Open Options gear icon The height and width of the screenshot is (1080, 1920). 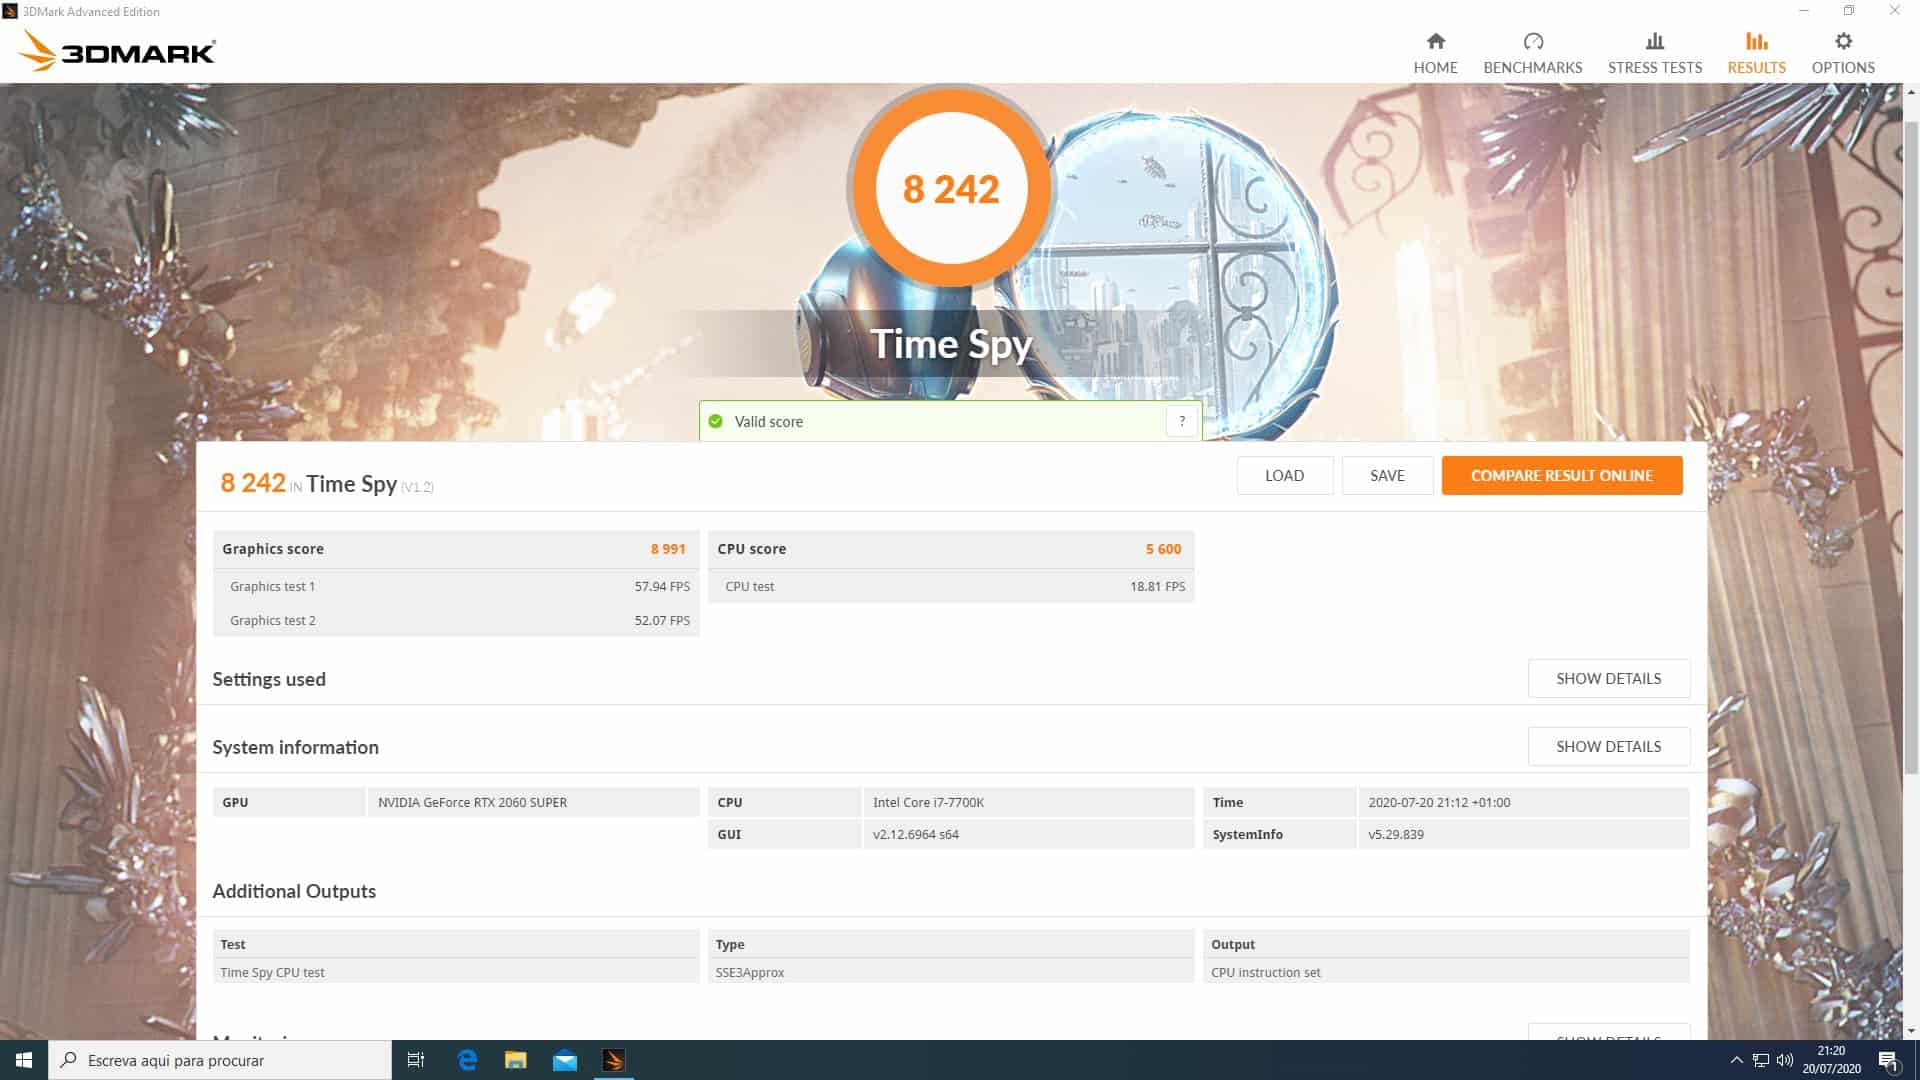click(x=1842, y=41)
